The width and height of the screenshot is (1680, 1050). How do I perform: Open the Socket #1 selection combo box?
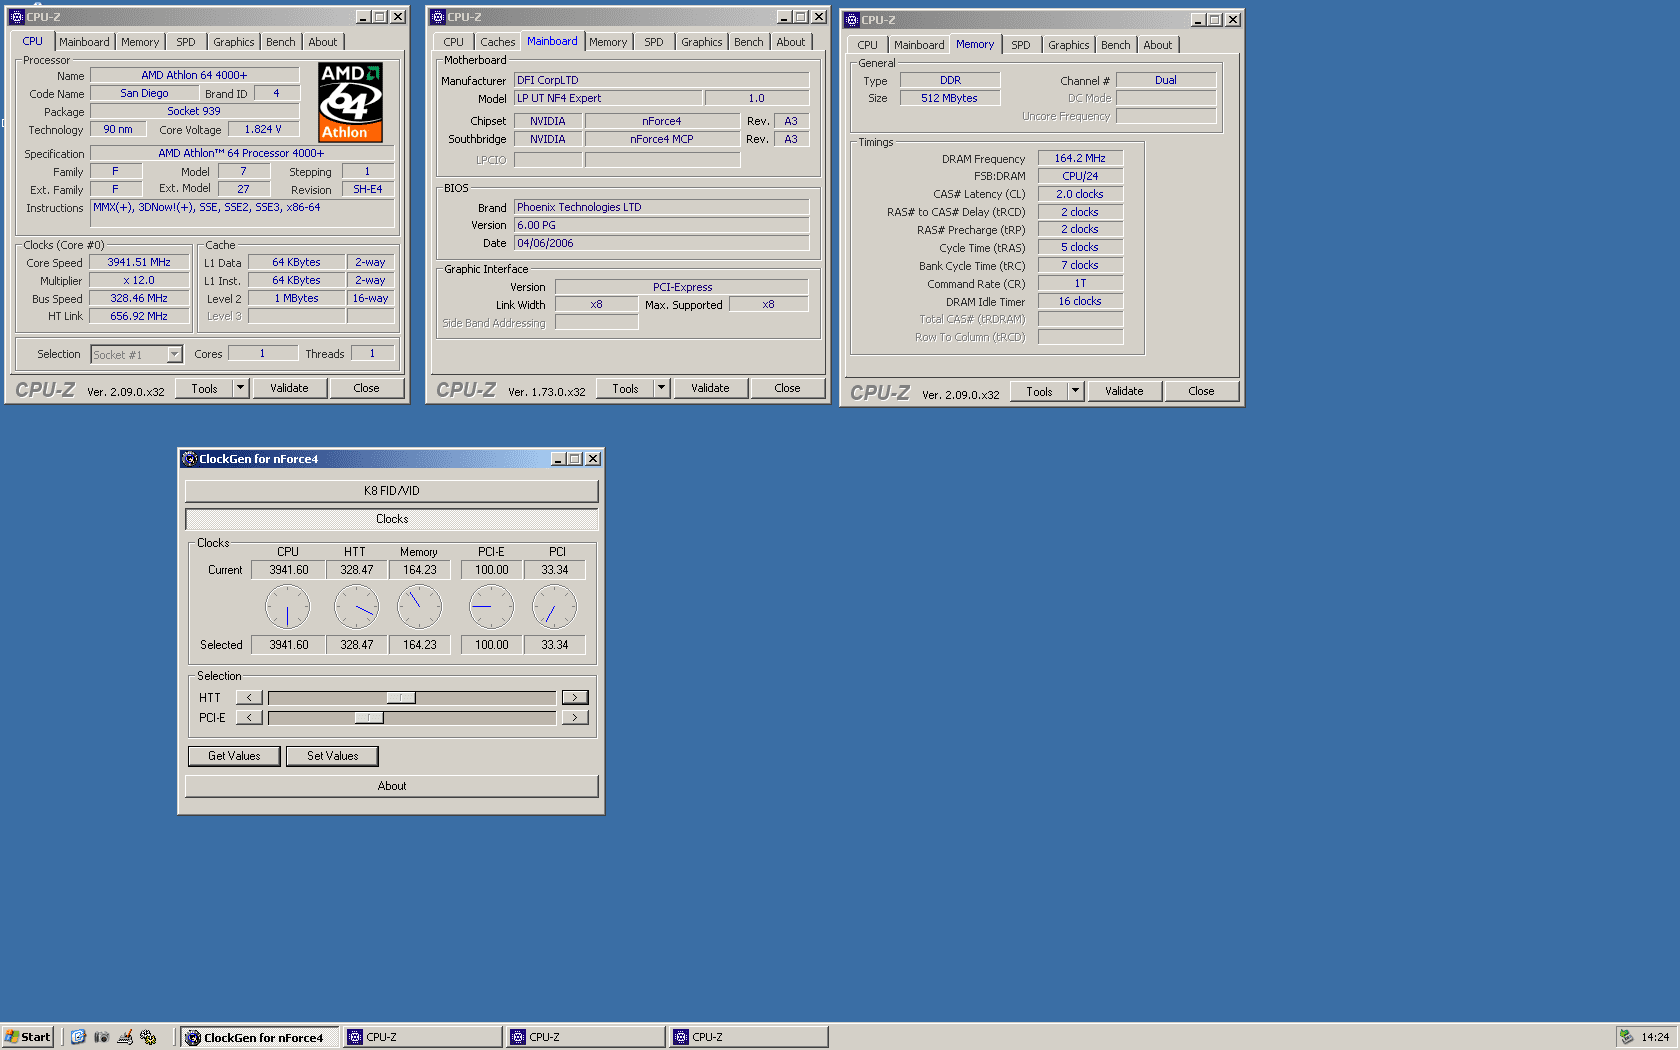(136, 354)
